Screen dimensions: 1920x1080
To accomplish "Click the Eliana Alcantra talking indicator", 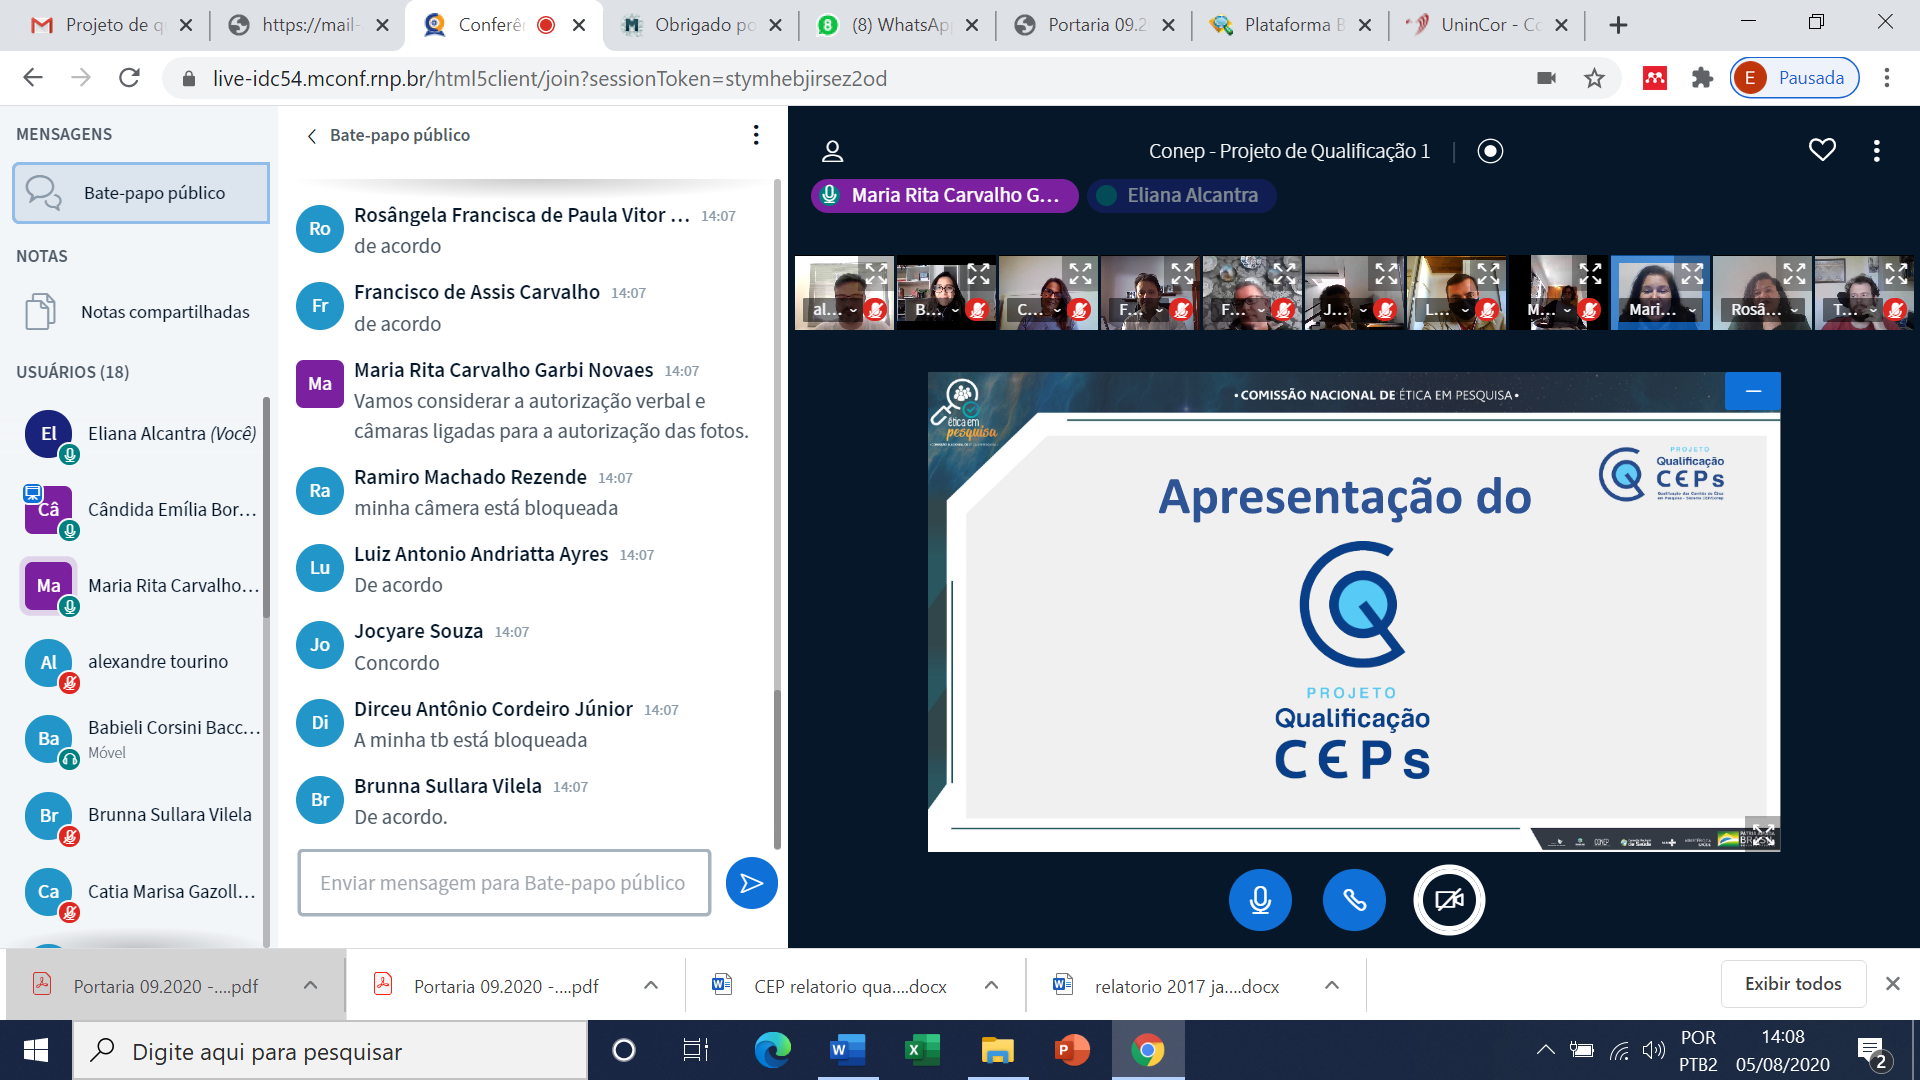I will click(1181, 196).
